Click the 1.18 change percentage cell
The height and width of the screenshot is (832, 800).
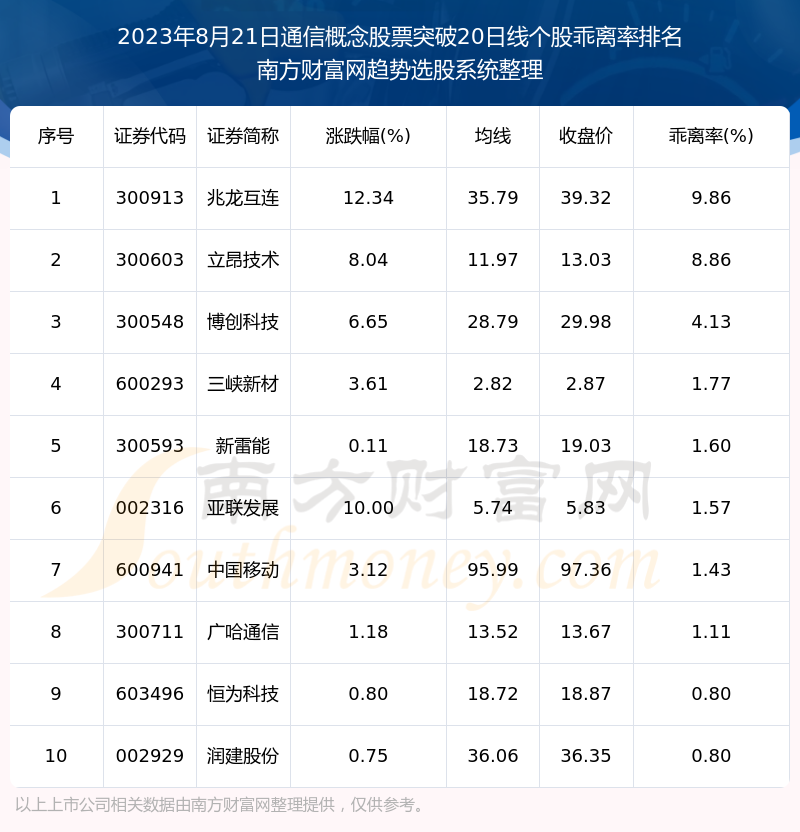[368, 632]
